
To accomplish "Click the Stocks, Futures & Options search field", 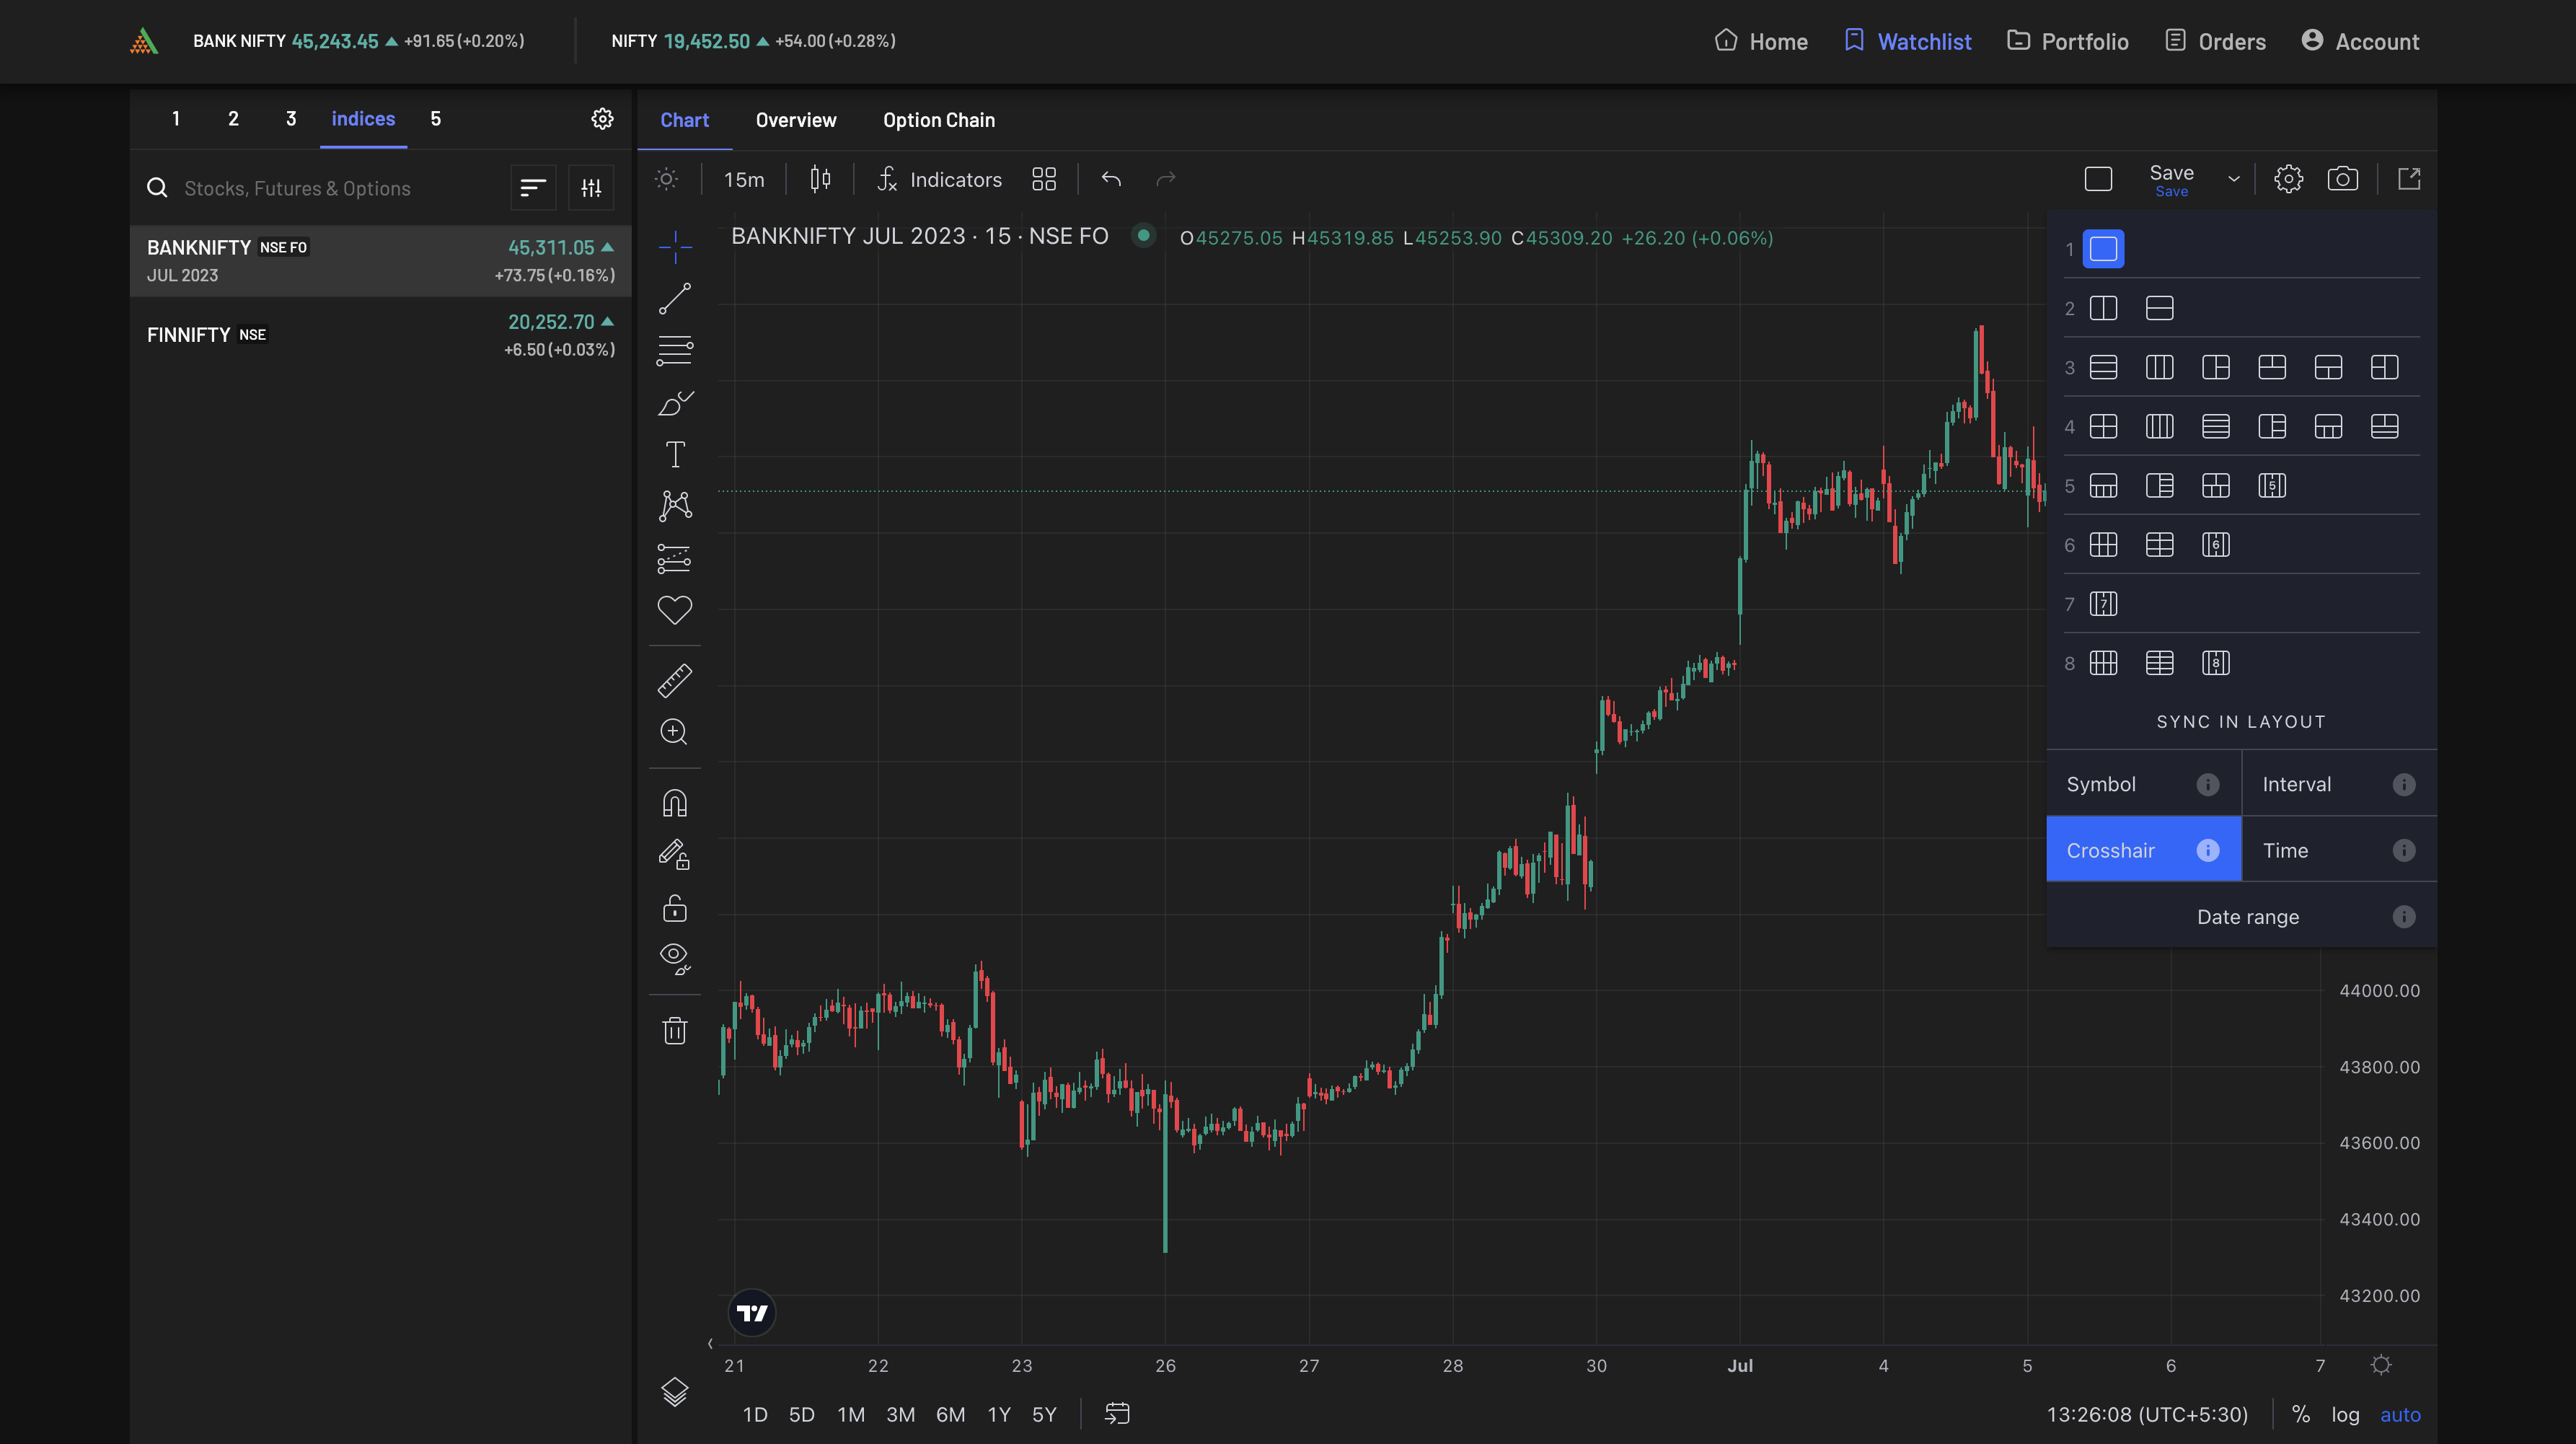I will [x=330, y=188].
